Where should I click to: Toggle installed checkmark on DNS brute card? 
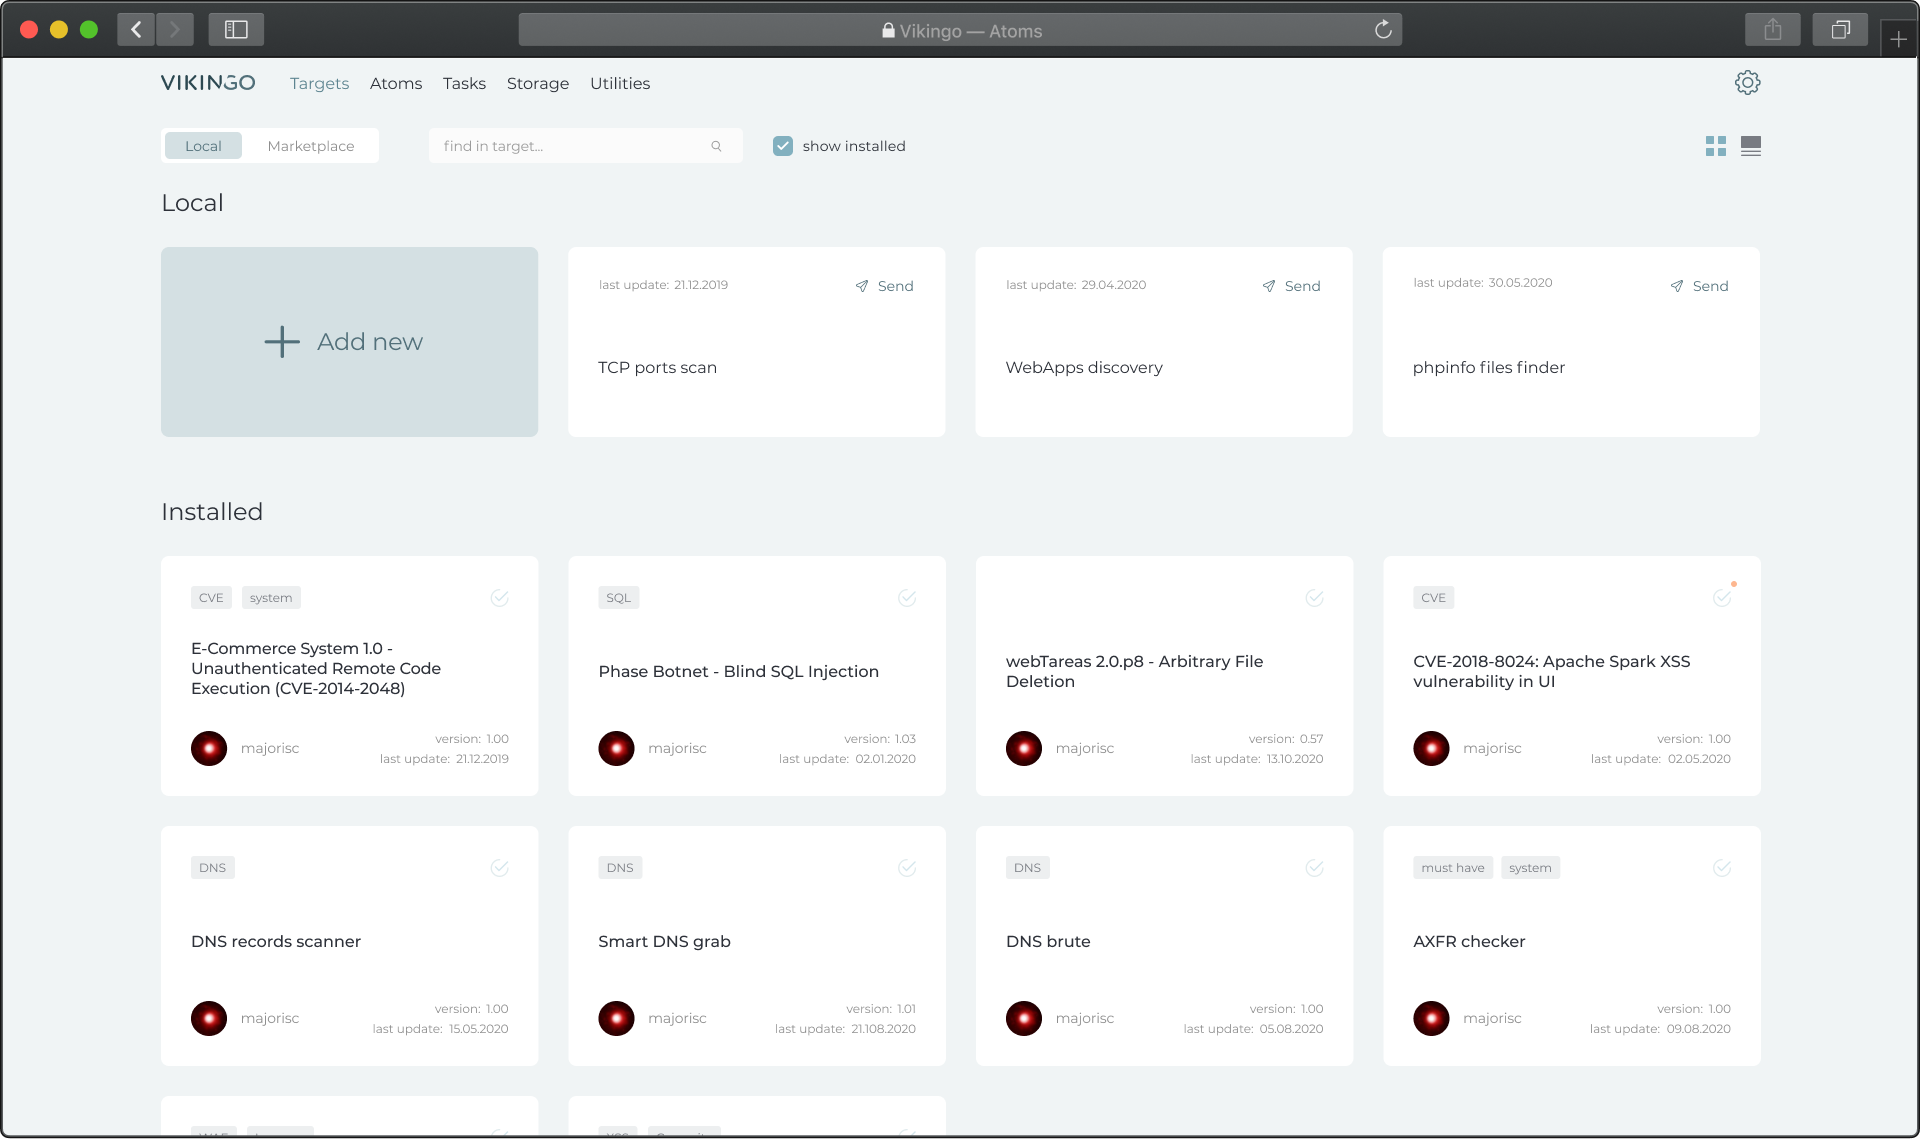[x=1314, y=868]
